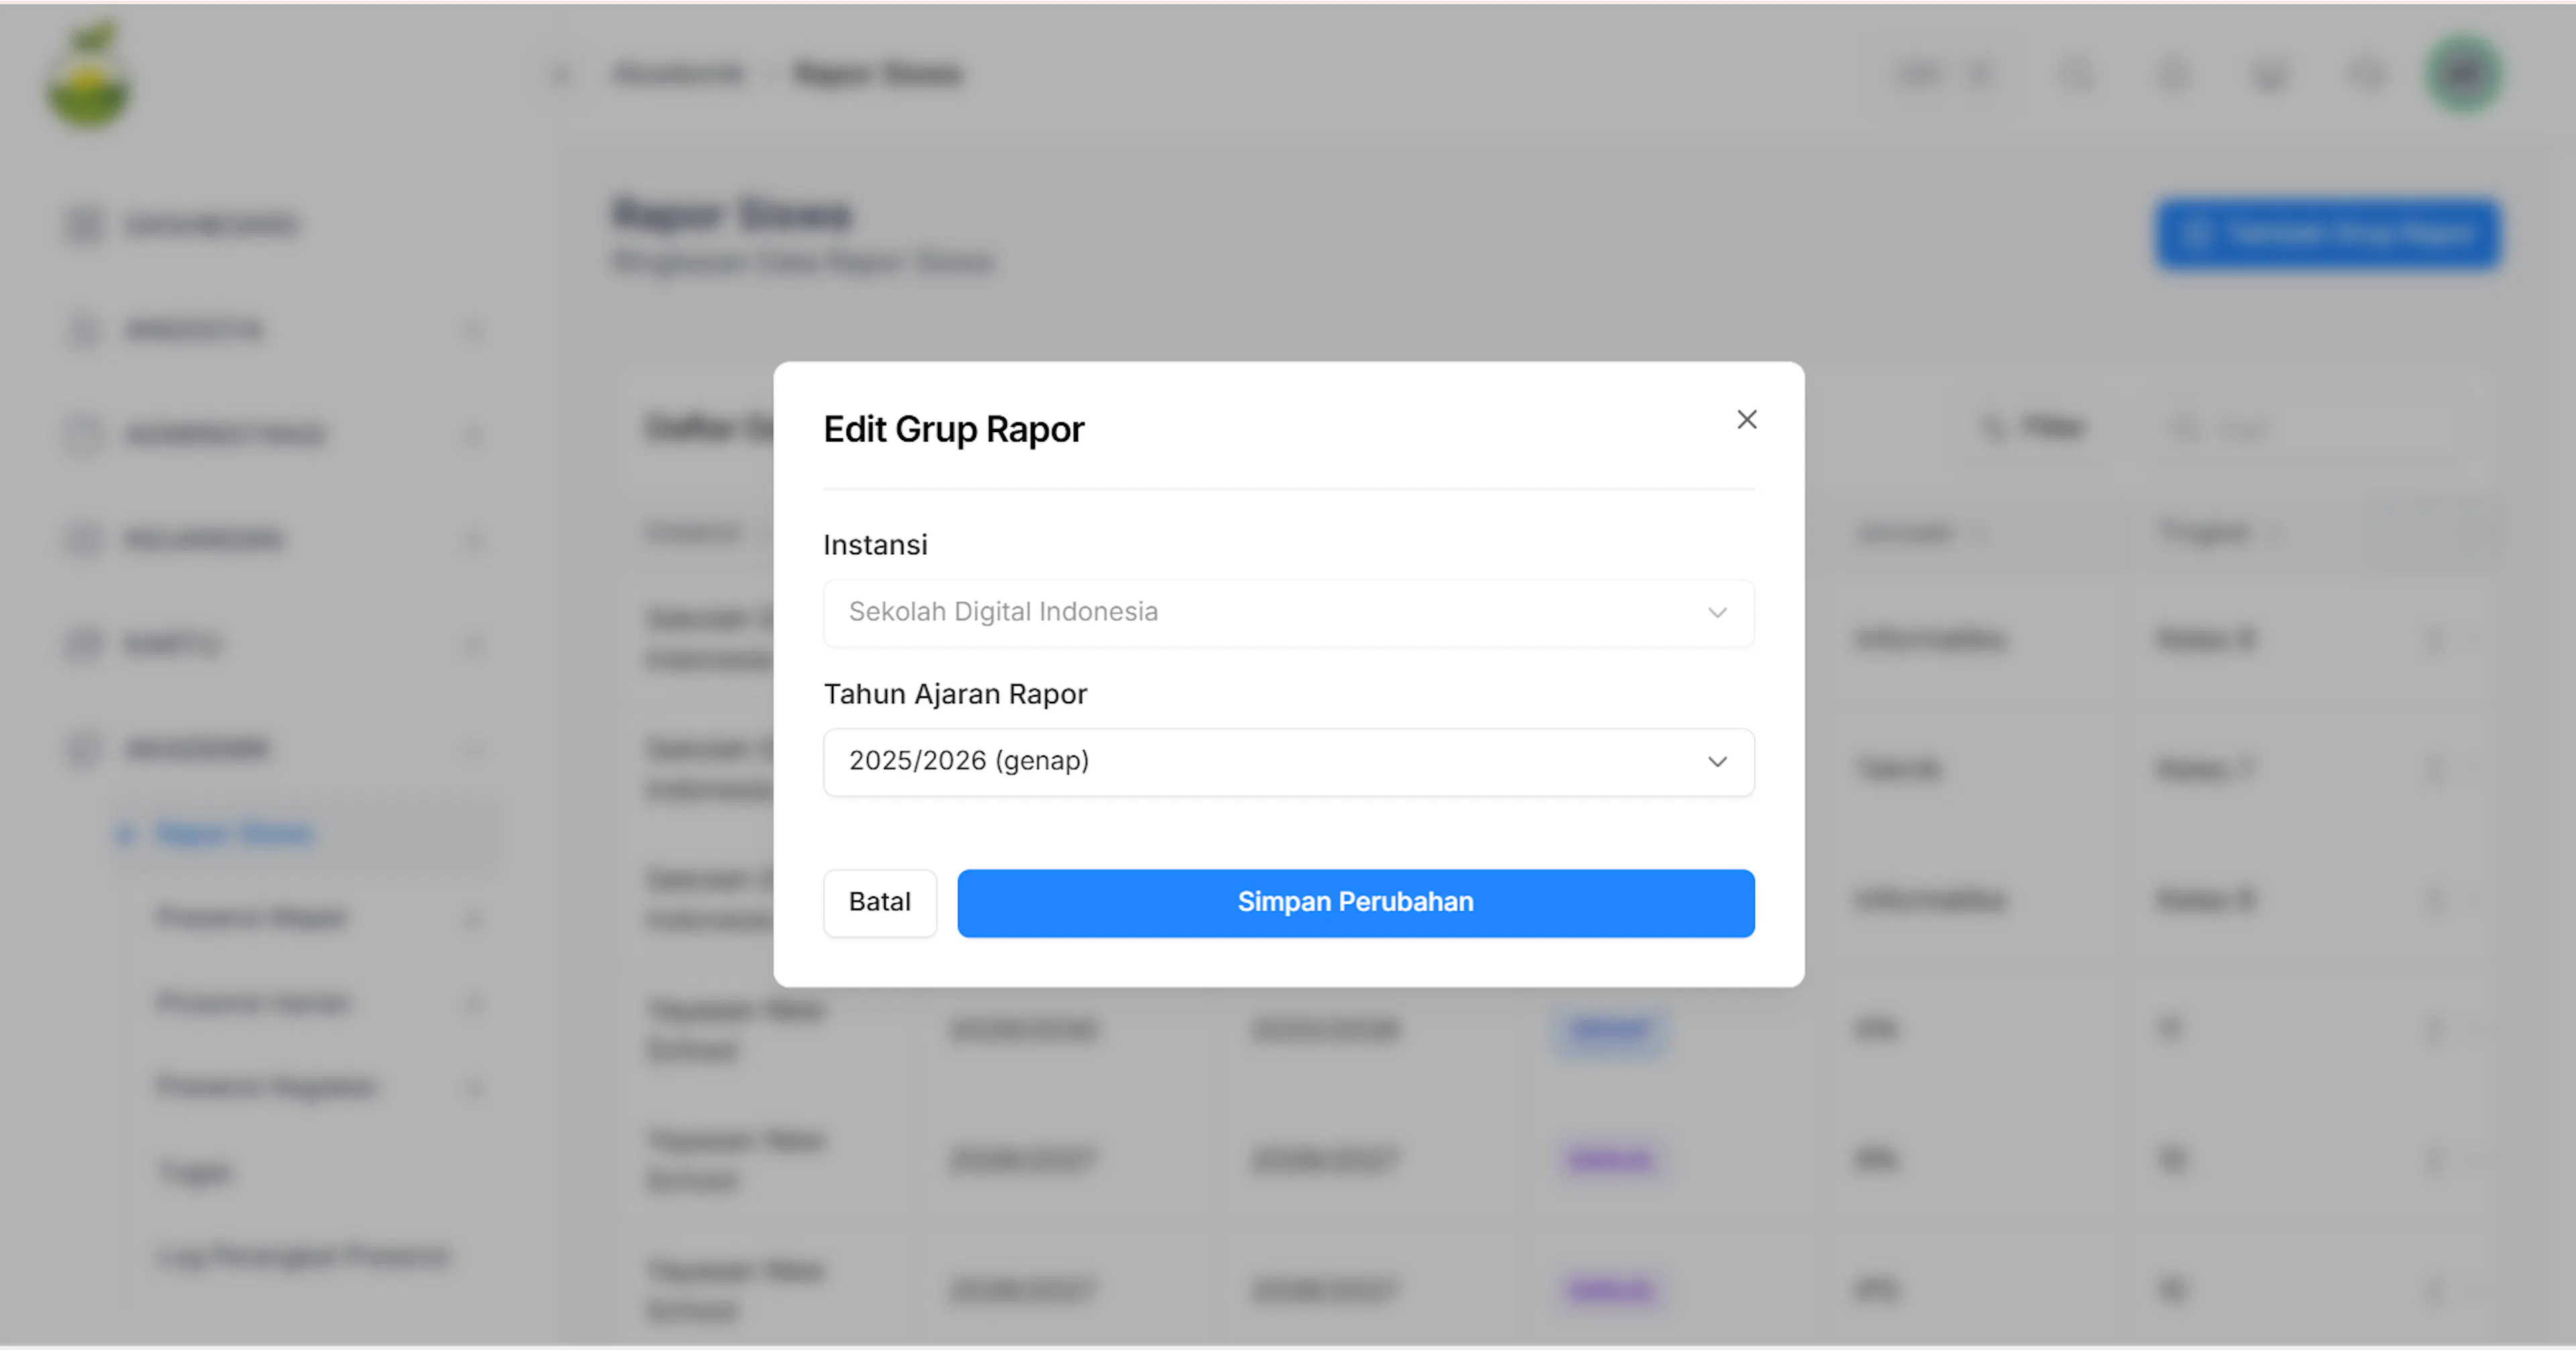Click the Filter icon above the table
Image resolution: width=2576 pixels, height=1350 pixels.
pos(1993,428)
